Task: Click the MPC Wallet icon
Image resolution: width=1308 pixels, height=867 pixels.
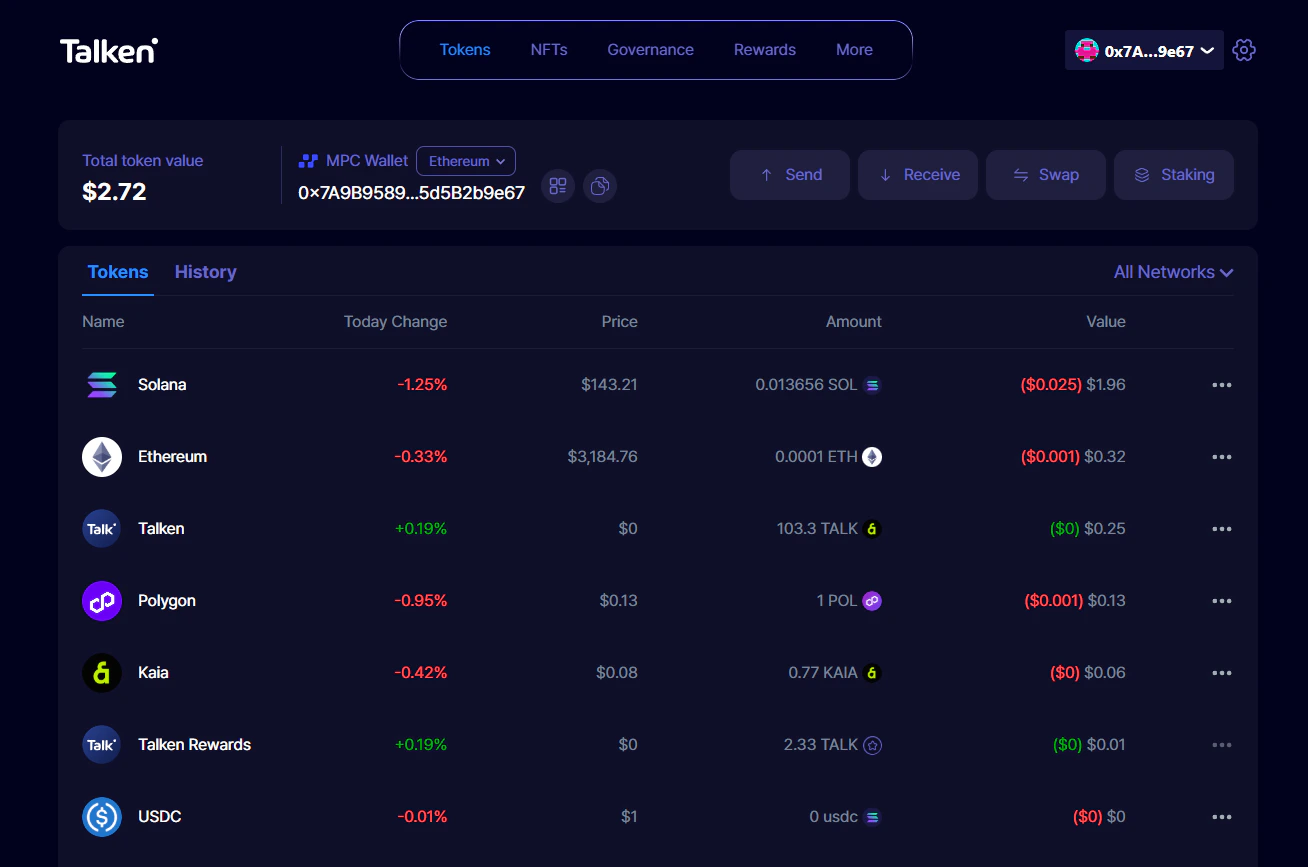Action: [x=308, y=161]
